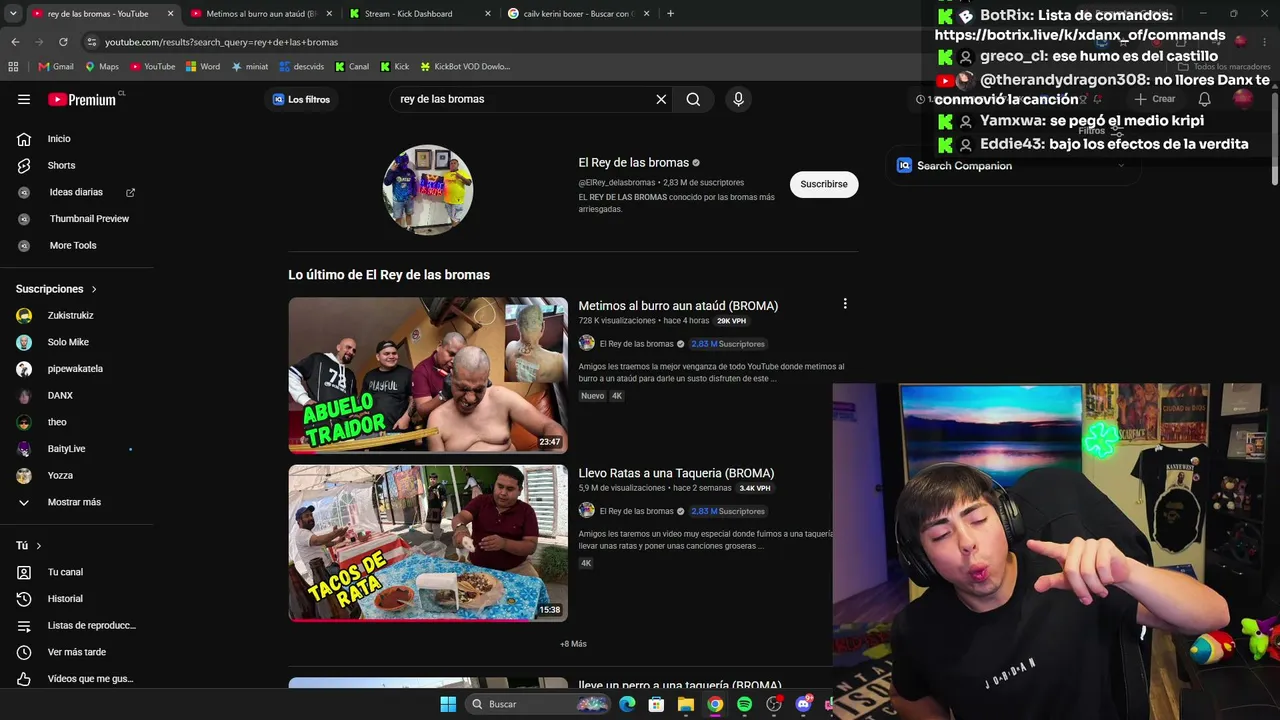1280x720 pixels.
Task: Open the Los filtros button
Action: [301, 99]
